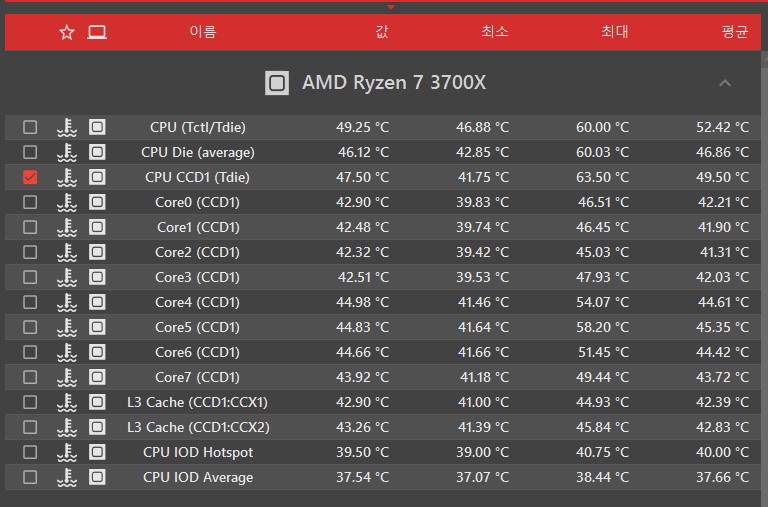Check the Core3 (CCD1) checkbox

click(x=30, y=277)
